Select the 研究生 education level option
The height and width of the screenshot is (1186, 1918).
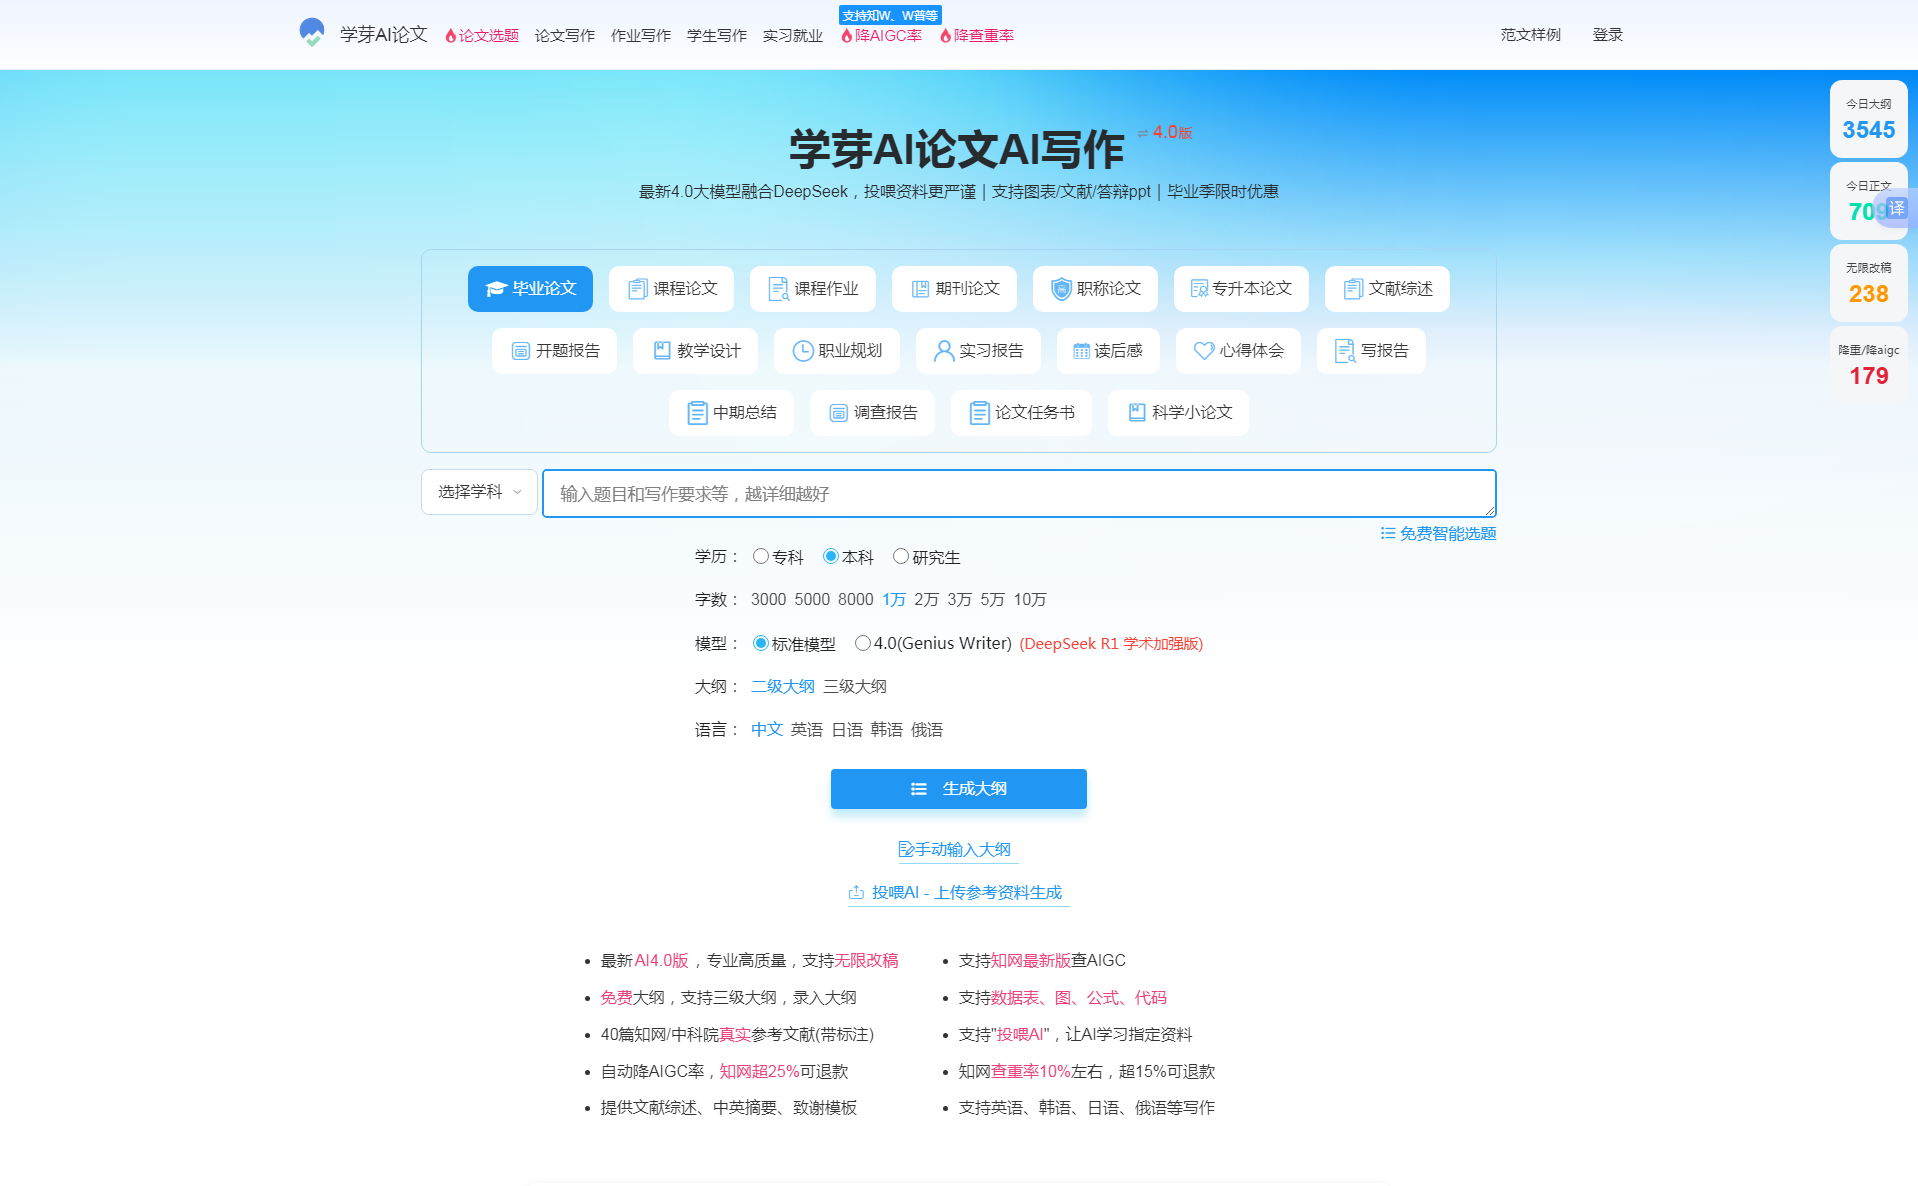pos(901,556)
